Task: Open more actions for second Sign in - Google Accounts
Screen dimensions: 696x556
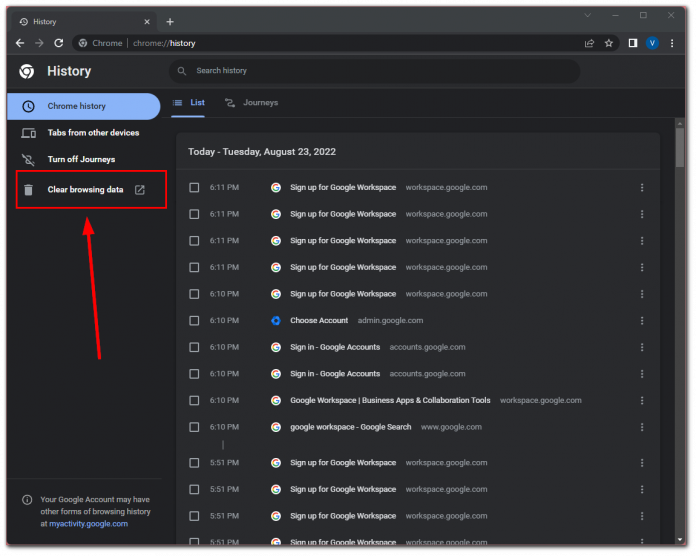Action: [642, 374]
